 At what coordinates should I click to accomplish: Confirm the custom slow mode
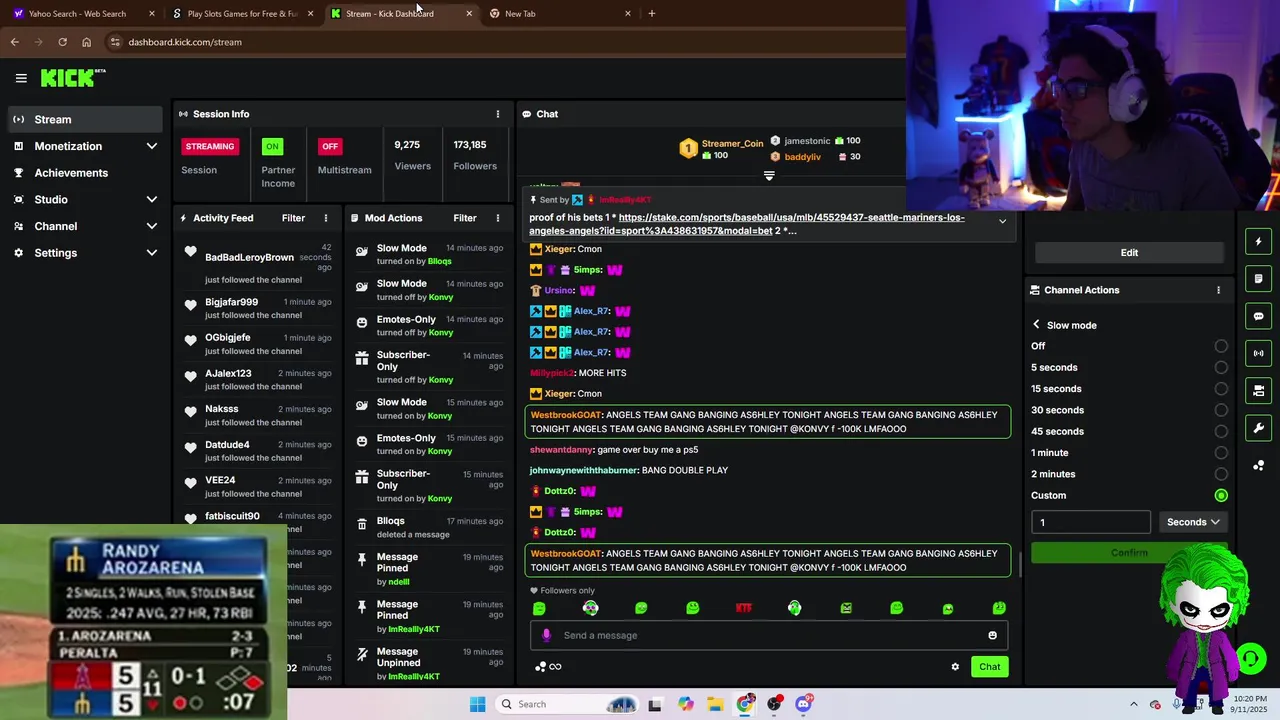pos(1129,553)
